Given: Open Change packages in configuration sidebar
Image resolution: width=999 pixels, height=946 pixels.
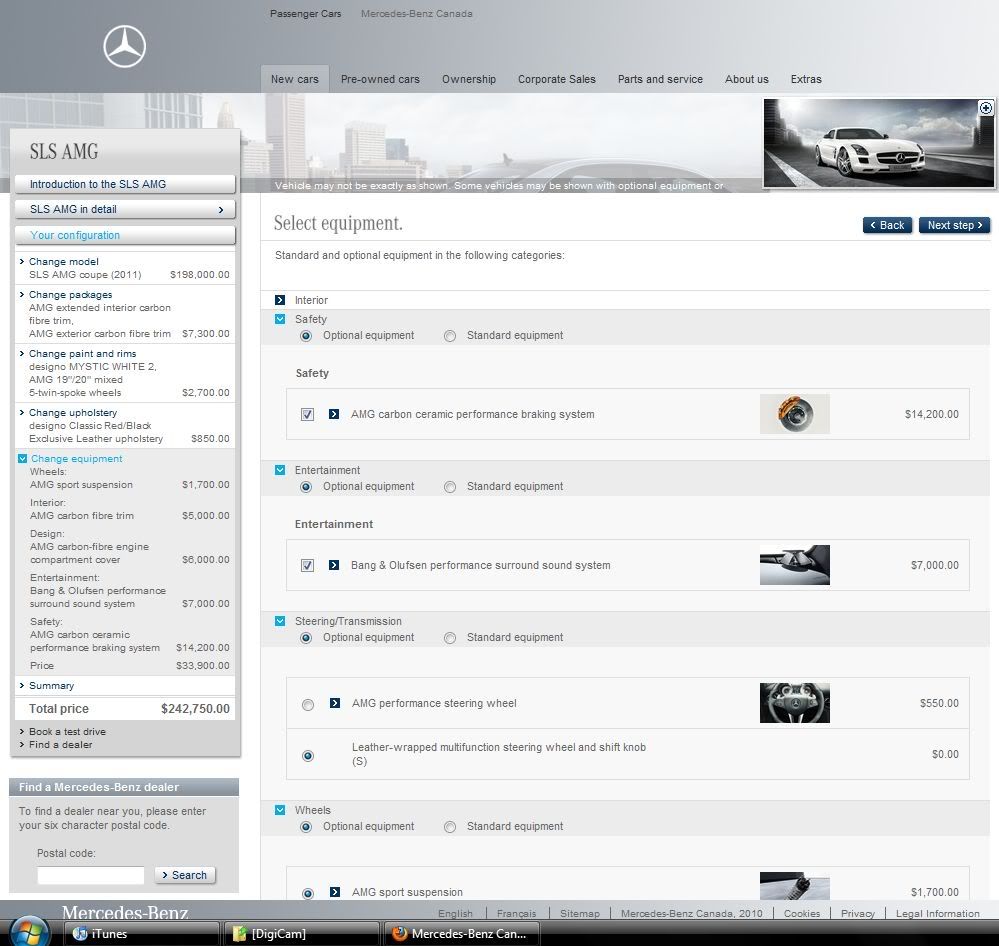Looking at the screenshot, I should click(x=70, y=294).
